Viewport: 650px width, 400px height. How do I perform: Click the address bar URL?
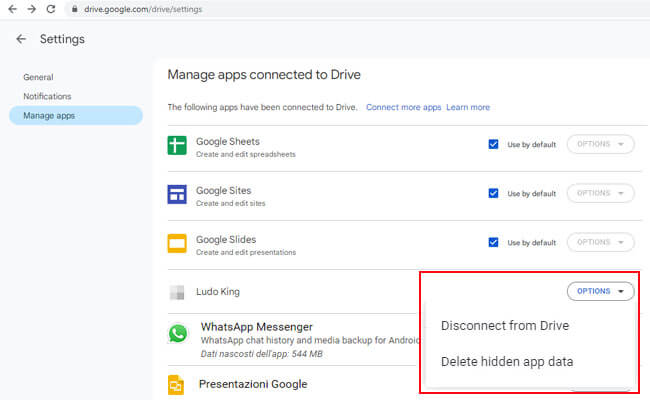tap(143, 9)
